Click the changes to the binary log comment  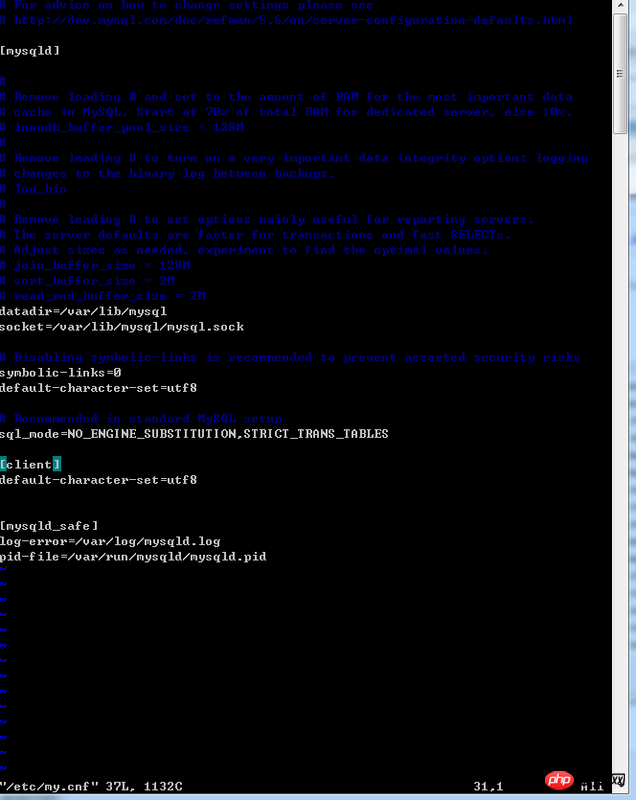(x=168, y=173)
